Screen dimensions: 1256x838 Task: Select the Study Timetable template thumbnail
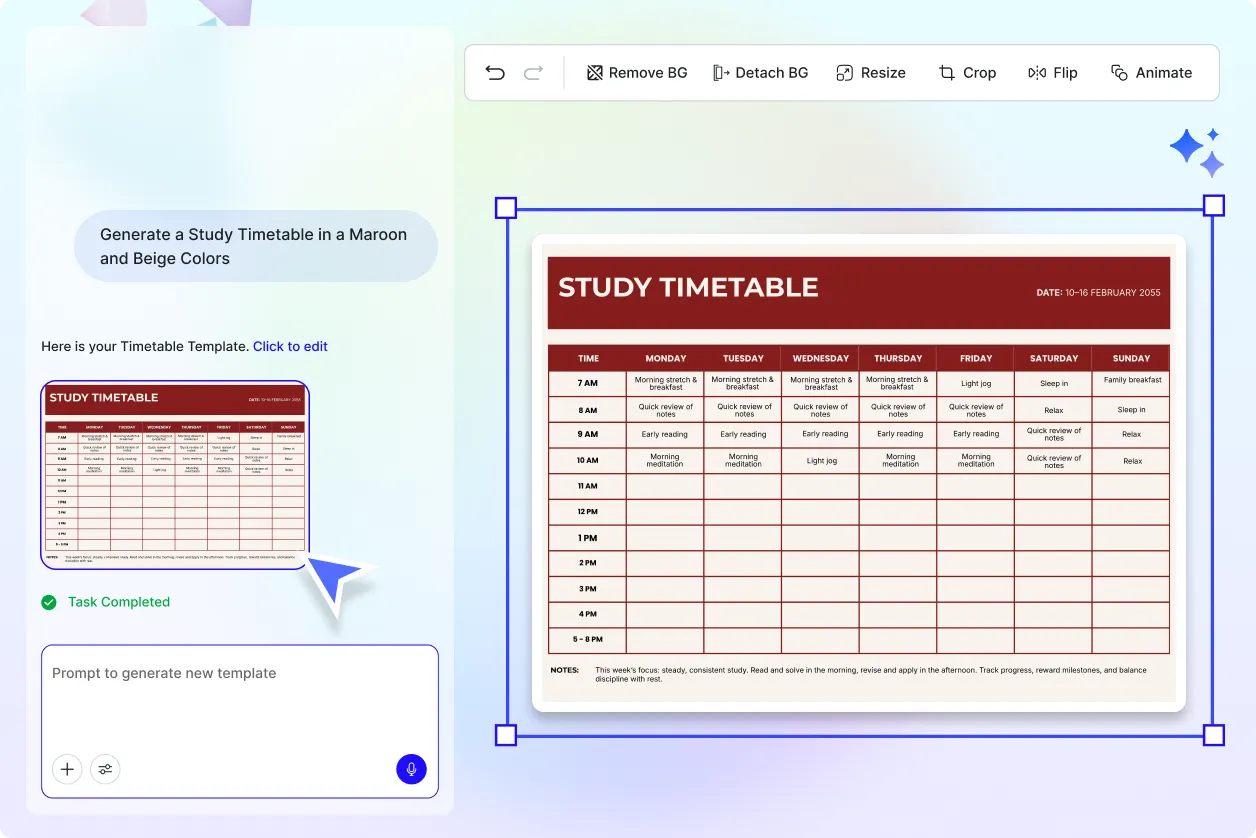click(x=175, y=474)
